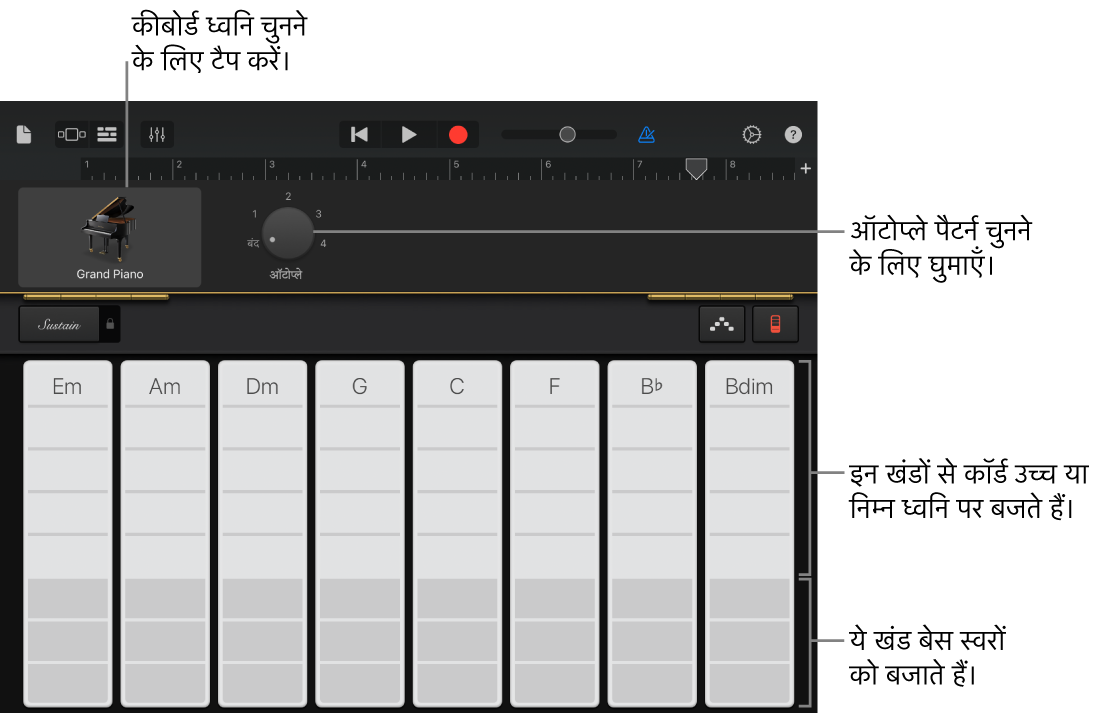Set Autoplay to position 1

(x=254, y=214)
